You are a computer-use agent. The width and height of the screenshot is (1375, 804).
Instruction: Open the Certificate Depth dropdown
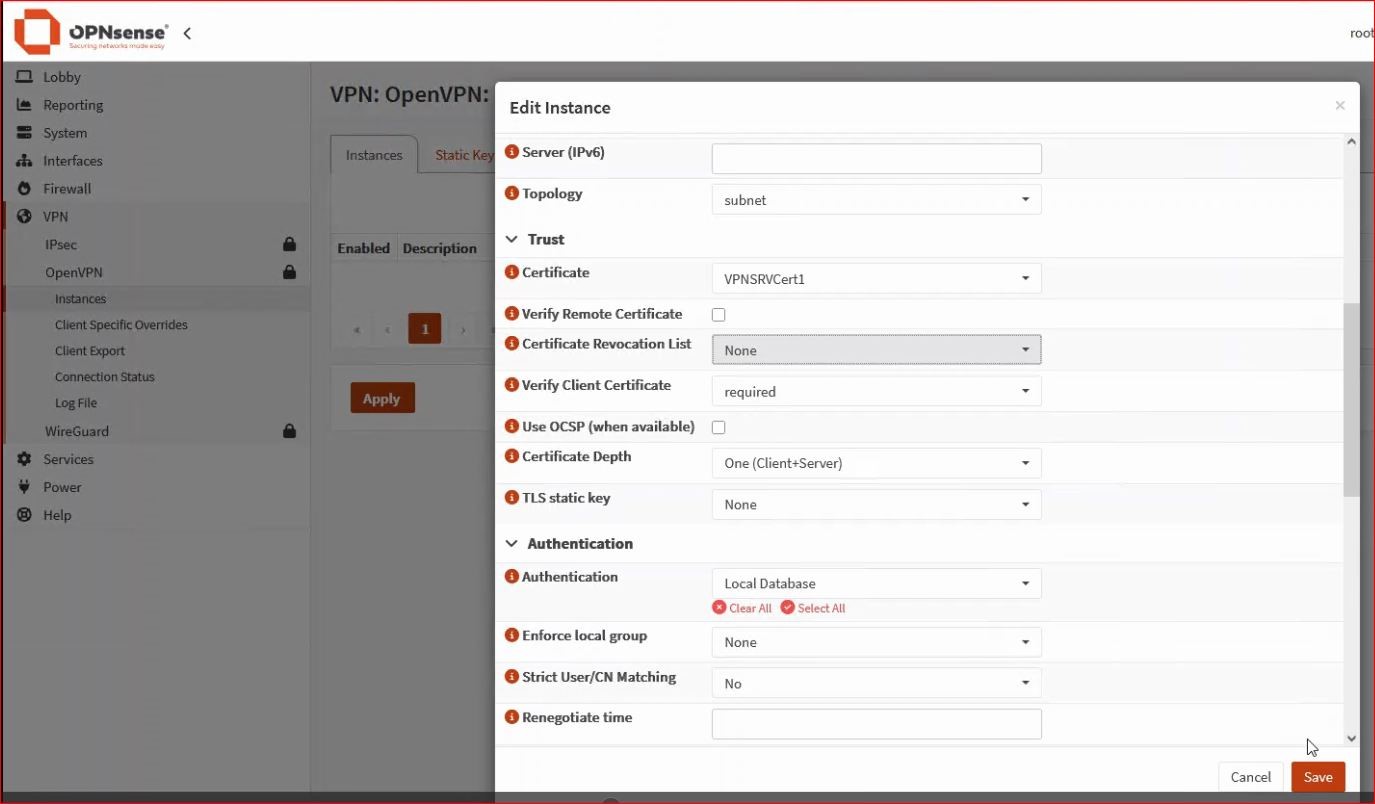click(876, 464)
